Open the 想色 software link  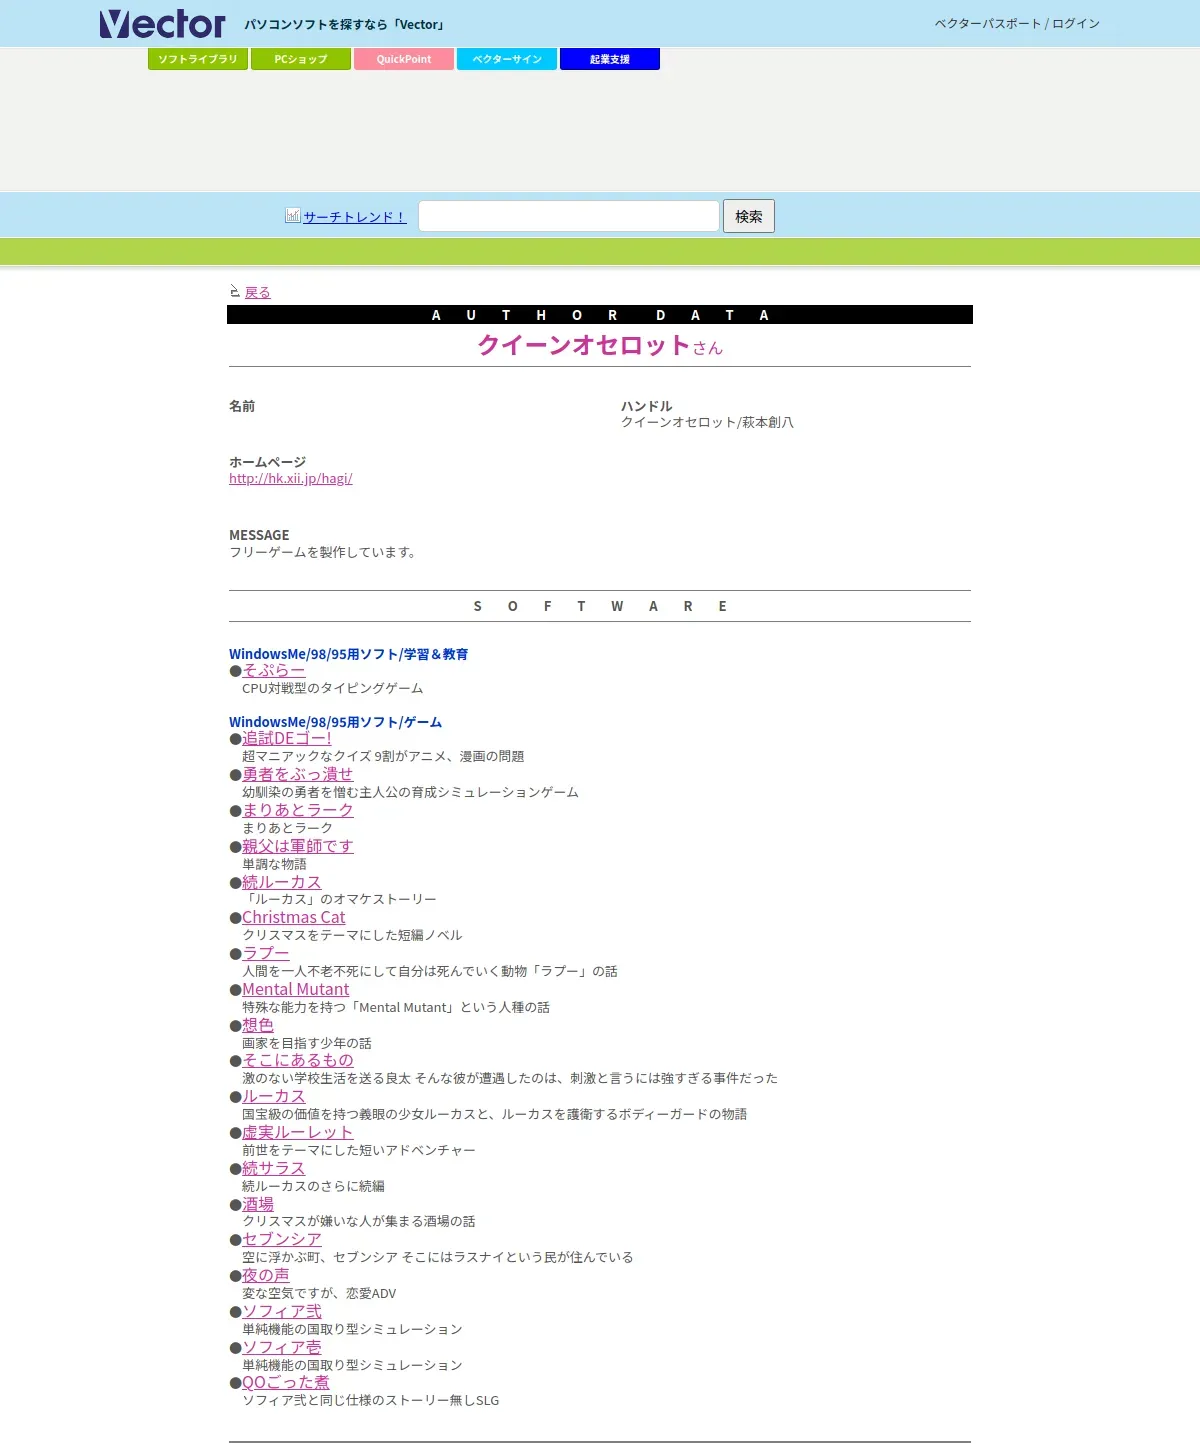coord(258,1025)
